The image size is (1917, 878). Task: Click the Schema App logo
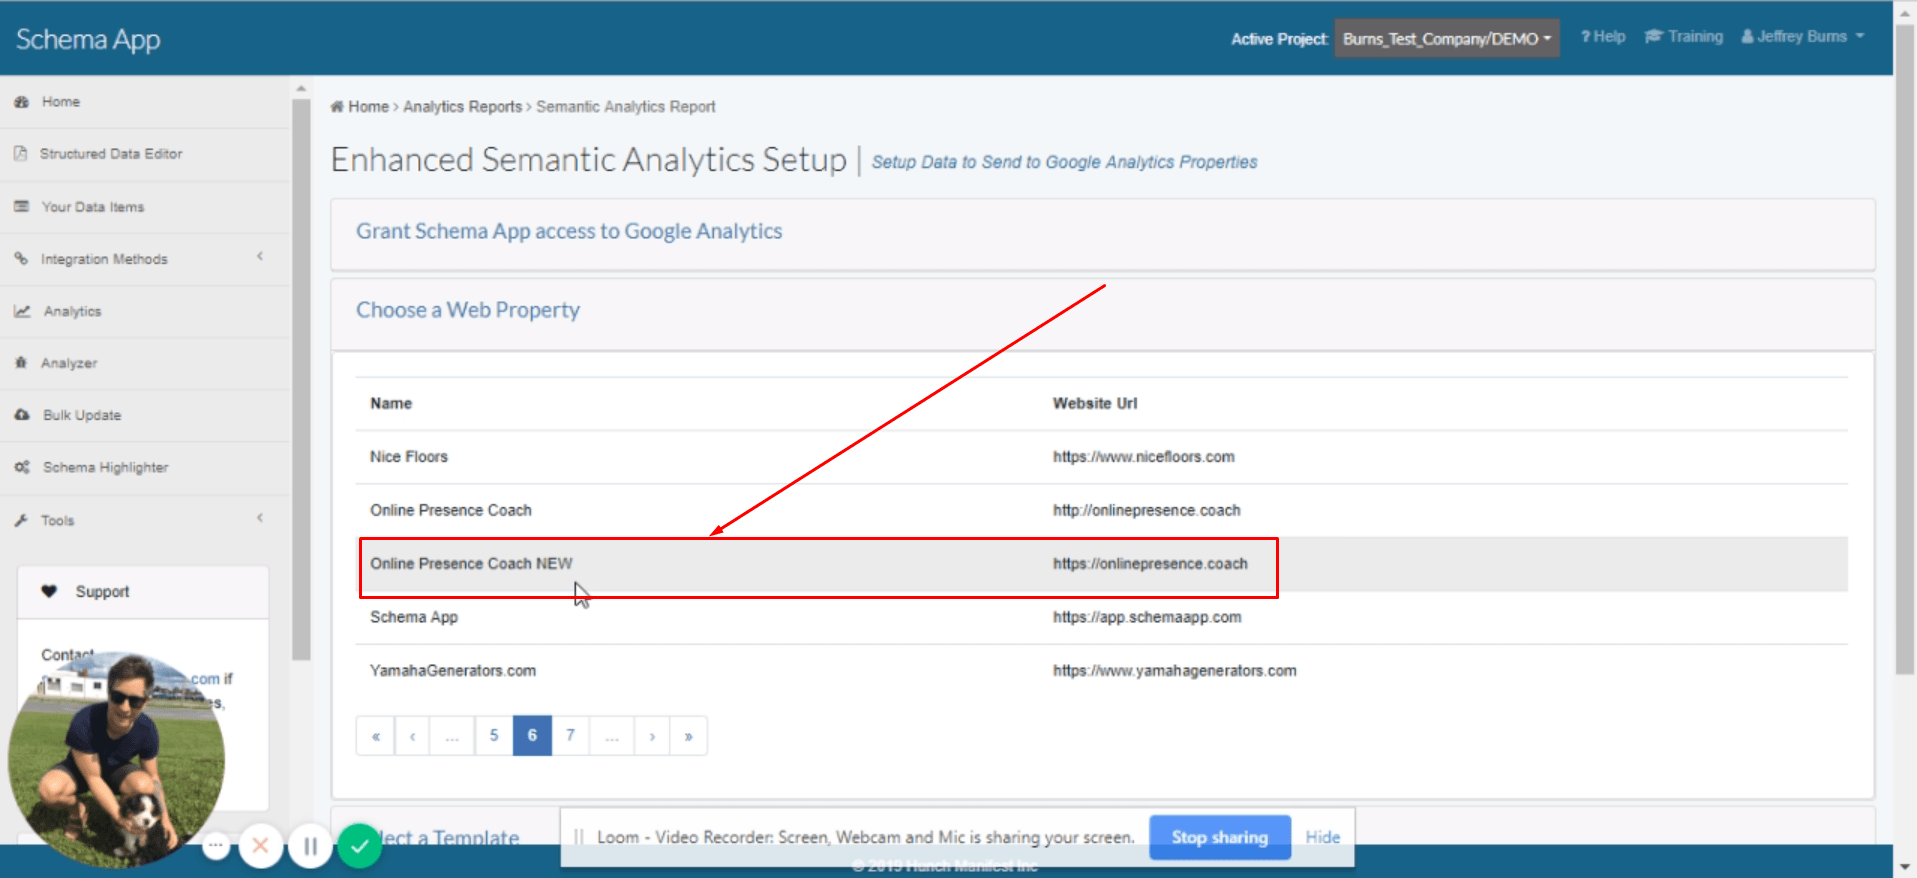pyautogui.click(x=88, y=39)
